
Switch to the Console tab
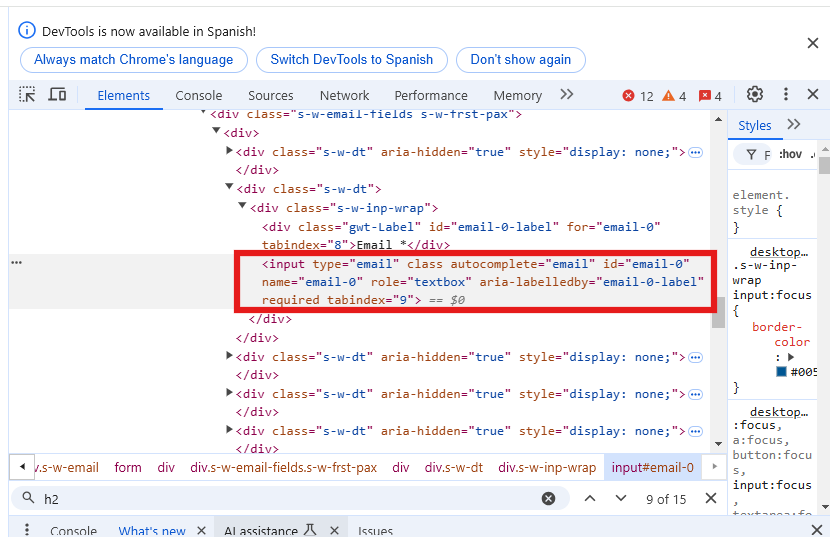(x=199, y=95)
